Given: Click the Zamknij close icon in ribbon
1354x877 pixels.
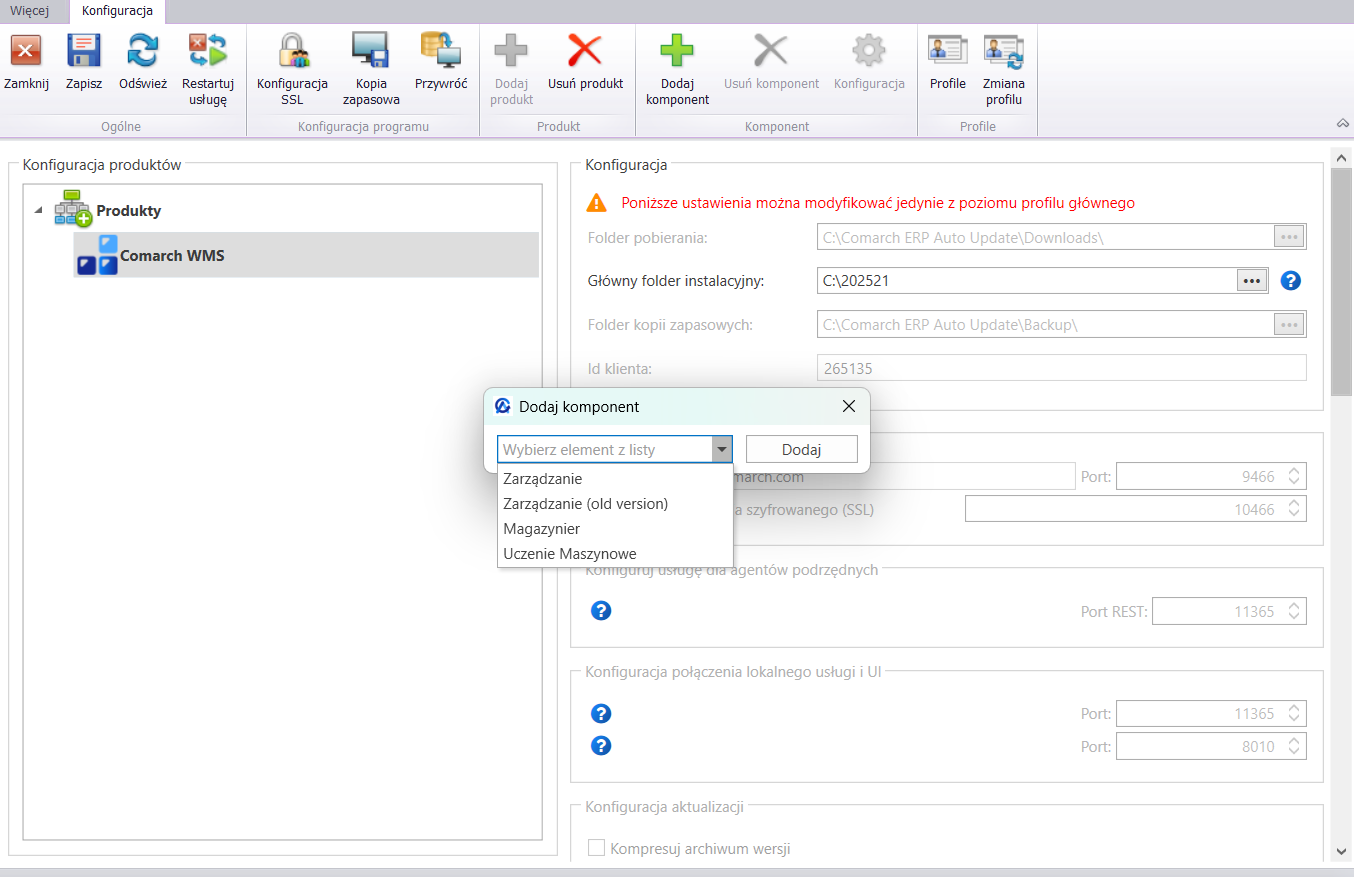Looking at the screenshot, I should coord(26,50).
